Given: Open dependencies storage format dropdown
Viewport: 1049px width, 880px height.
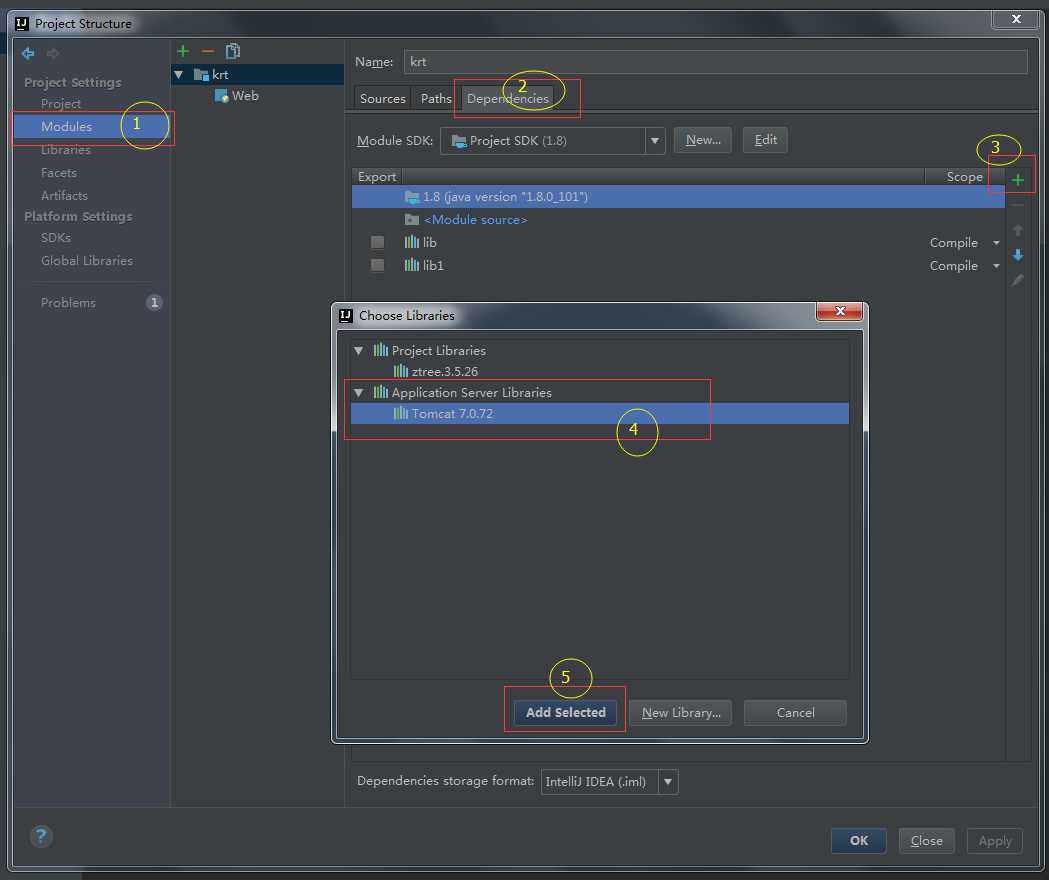Looking at the screenshot, I should click(668, 782).
